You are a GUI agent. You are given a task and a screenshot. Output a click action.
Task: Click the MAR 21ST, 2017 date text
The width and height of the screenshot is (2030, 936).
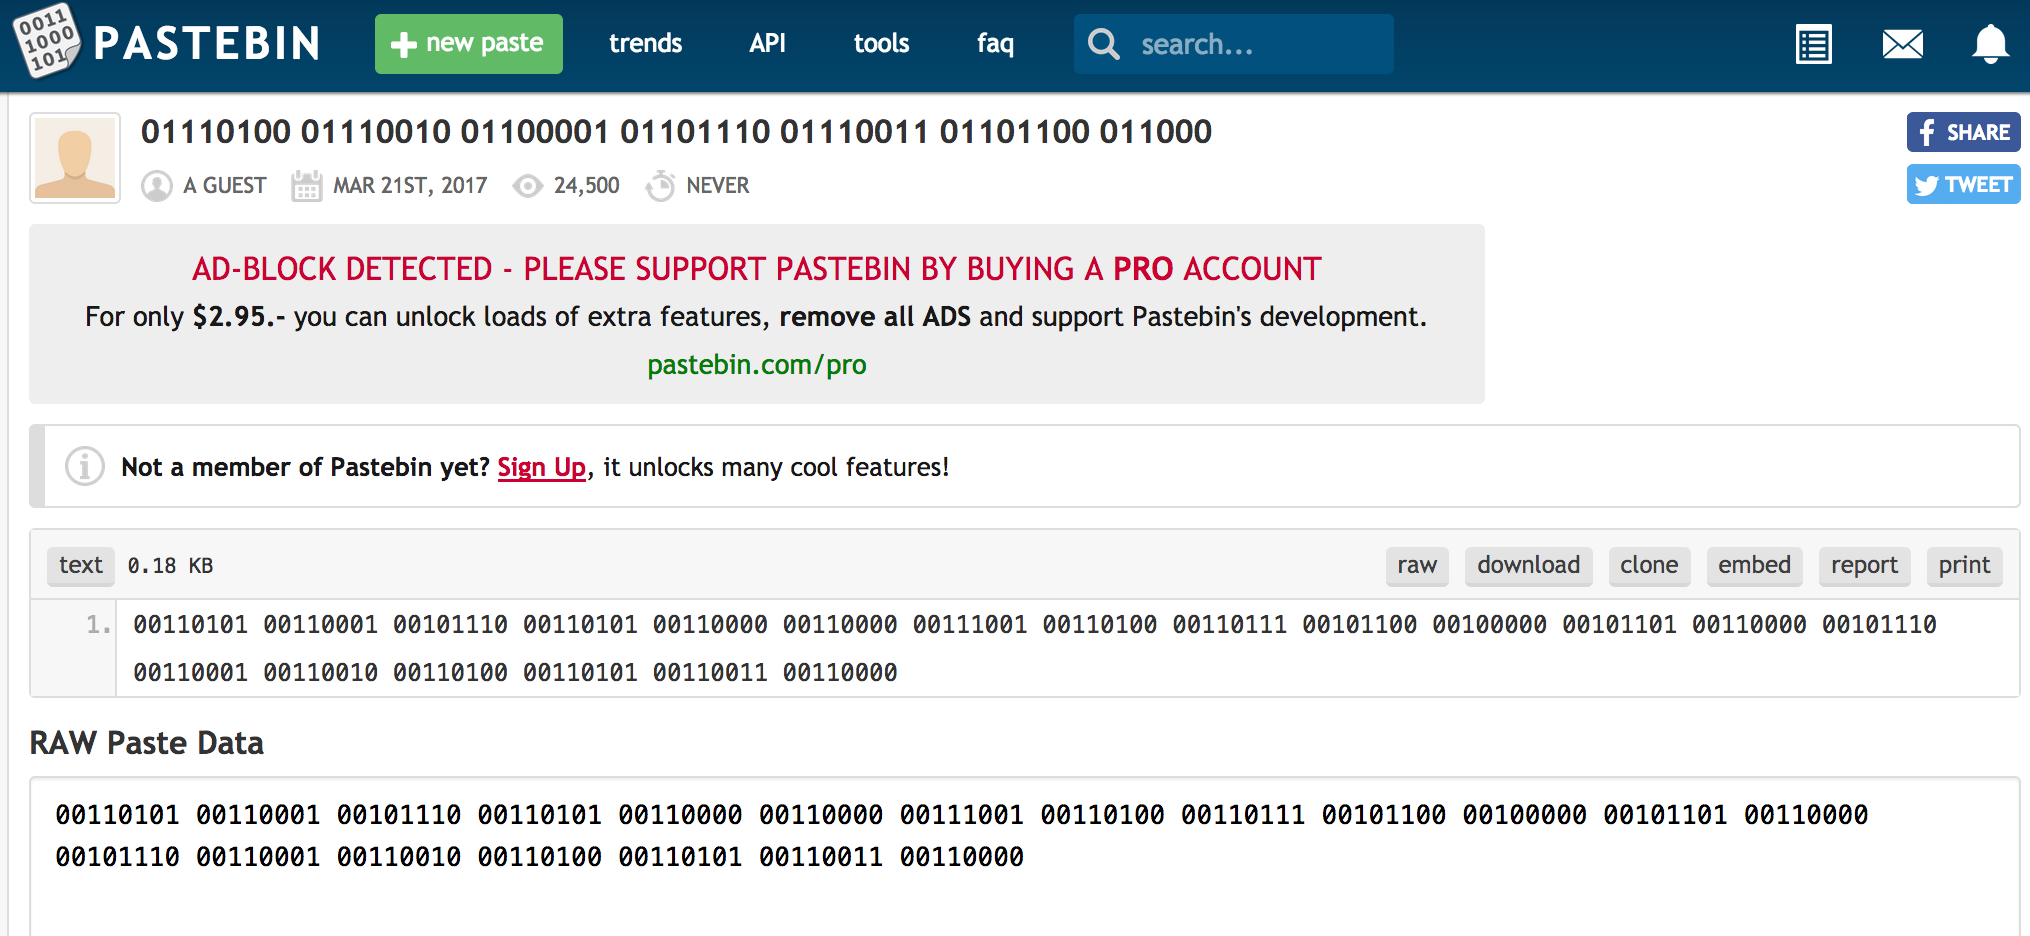410,186
